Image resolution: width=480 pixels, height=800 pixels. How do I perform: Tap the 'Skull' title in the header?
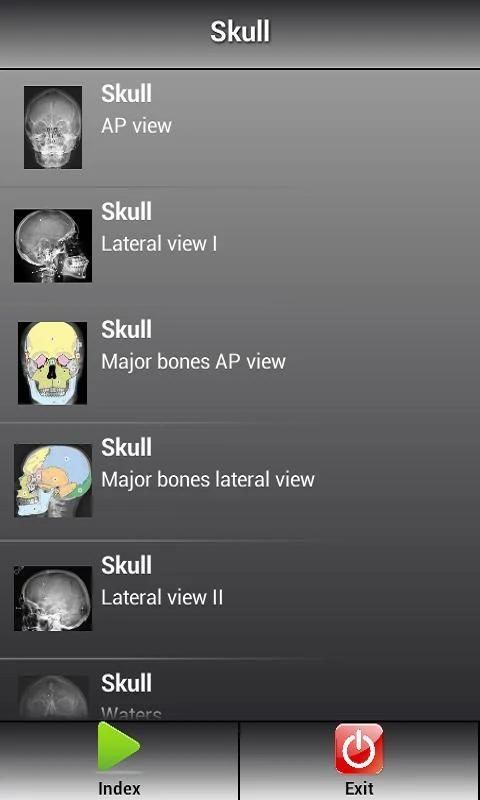coord(240,32)
